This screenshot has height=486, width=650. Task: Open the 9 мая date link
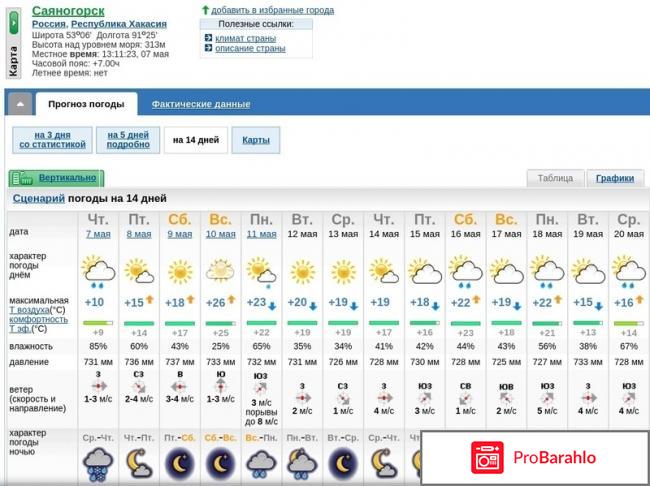click(180, 234)
